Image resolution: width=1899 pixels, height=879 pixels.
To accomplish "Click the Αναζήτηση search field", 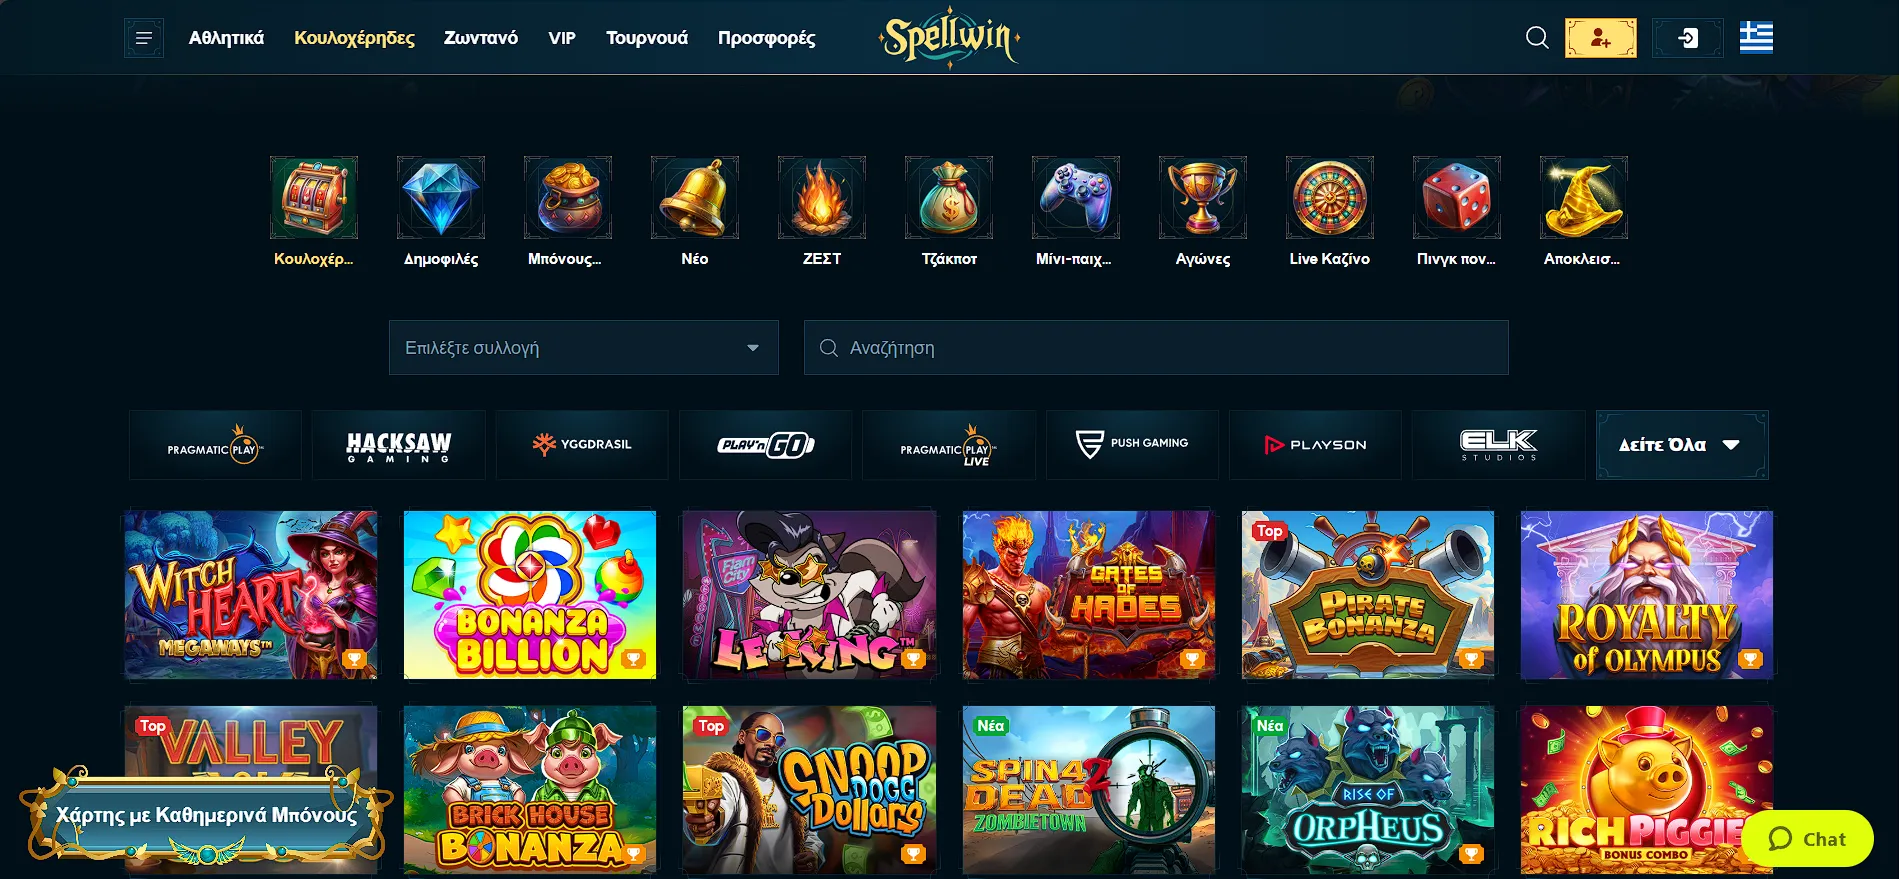I will [x=1156, y=347].
